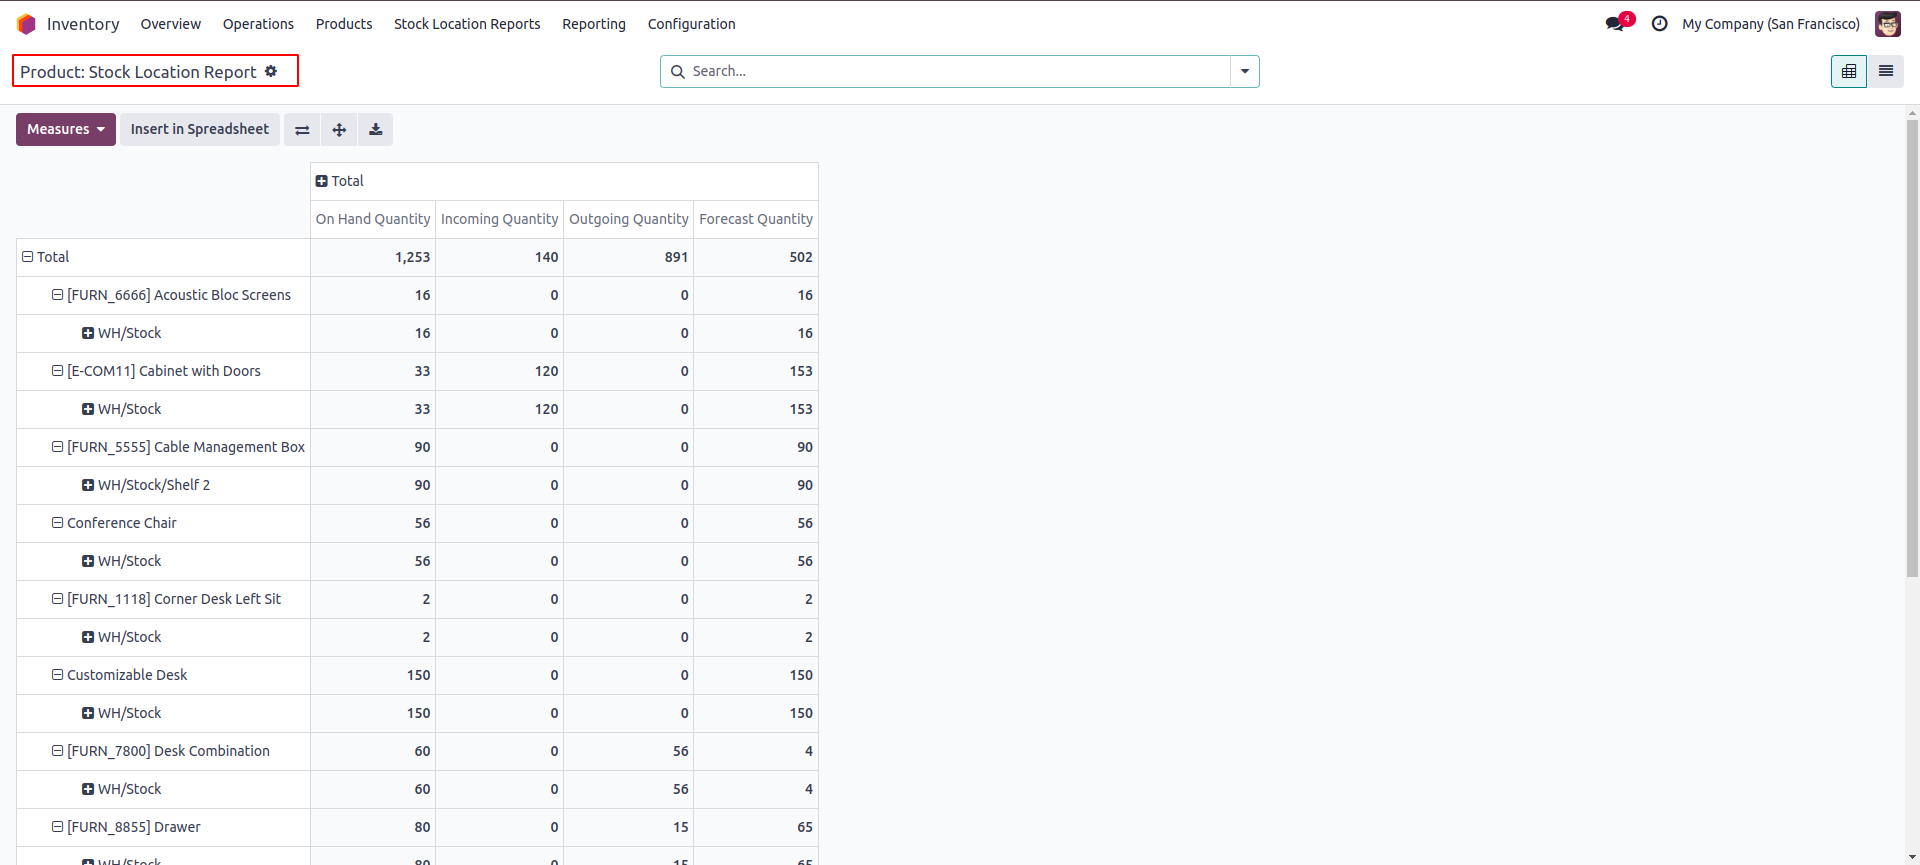Switch to list view

click(x=1885, y=72)
